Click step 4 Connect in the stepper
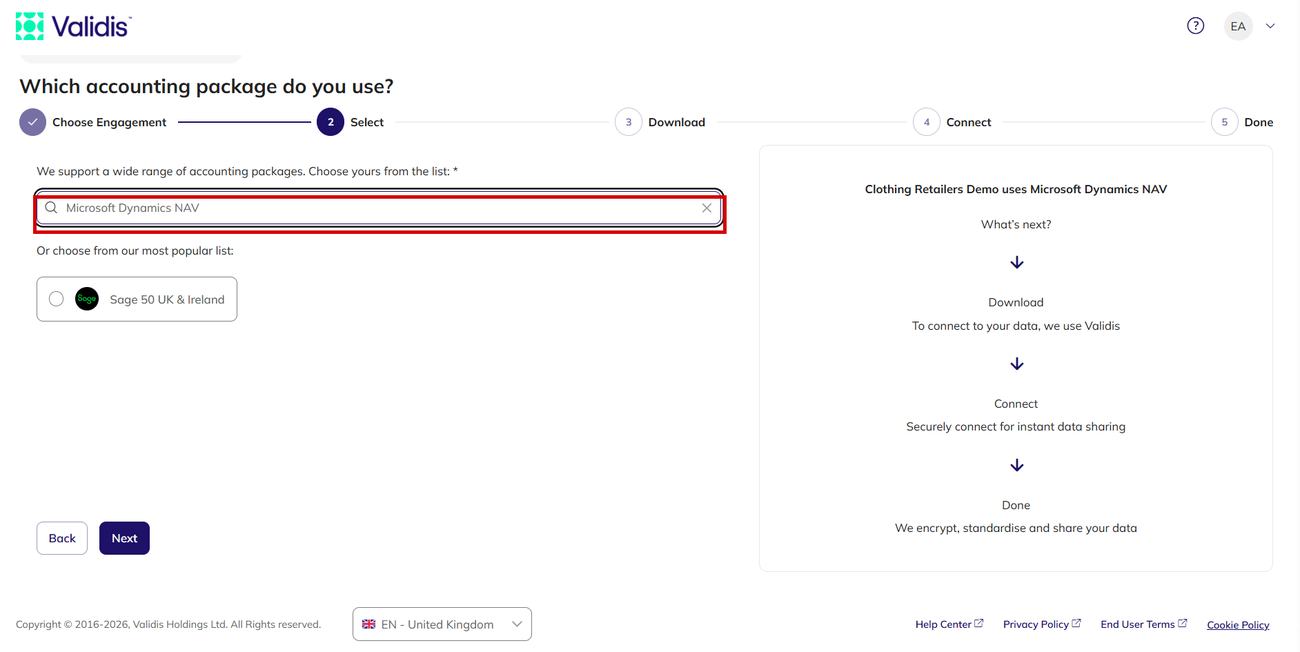1300x652 pixels. click(952, 122)
